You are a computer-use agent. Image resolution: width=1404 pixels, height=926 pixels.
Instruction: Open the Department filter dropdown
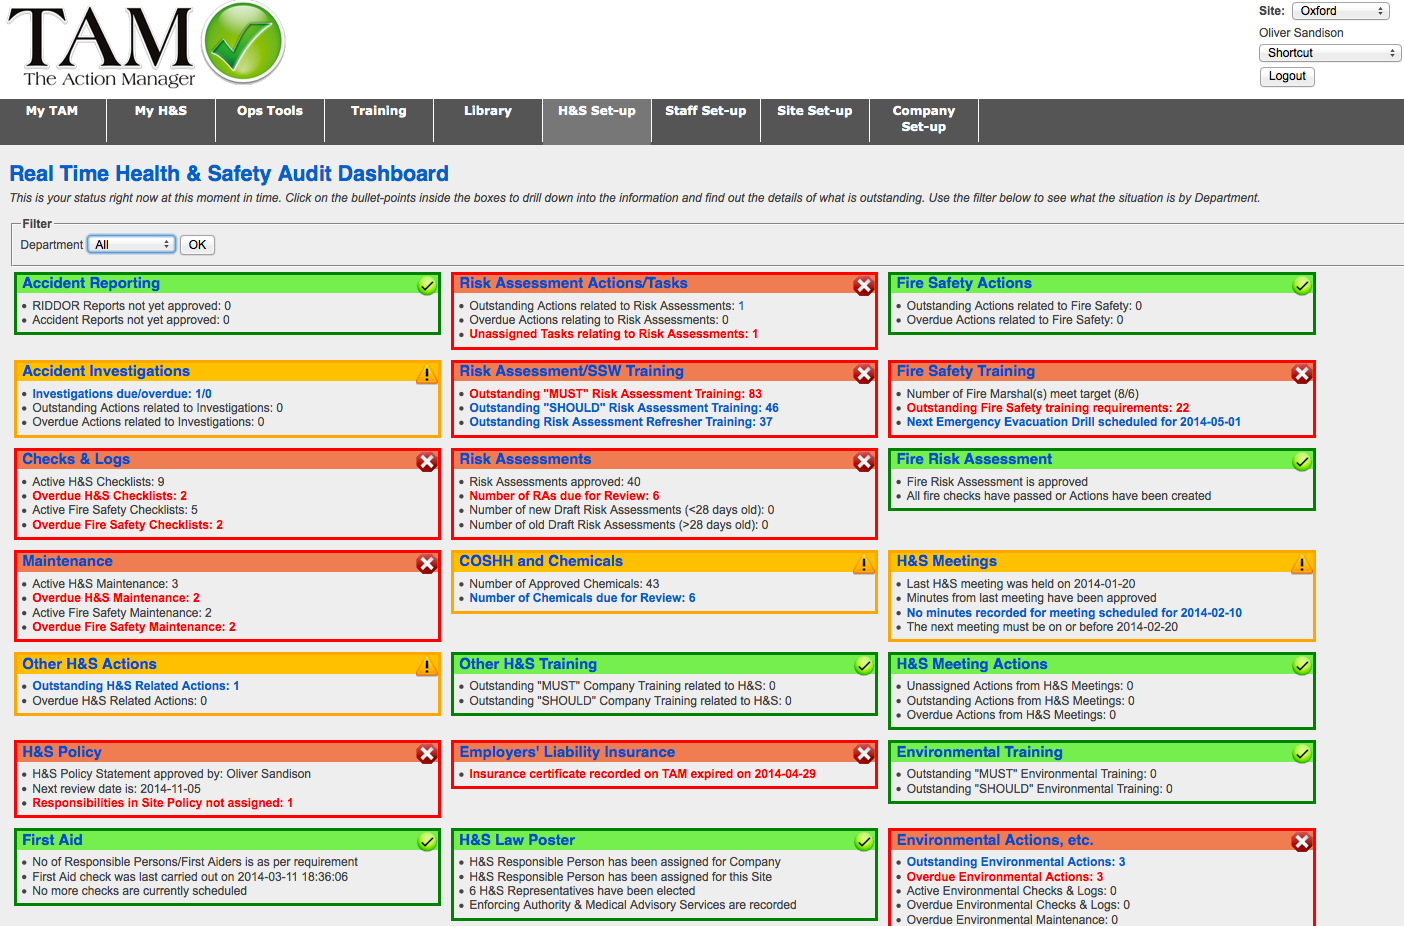pyautogui.click(x=131, y=245)
